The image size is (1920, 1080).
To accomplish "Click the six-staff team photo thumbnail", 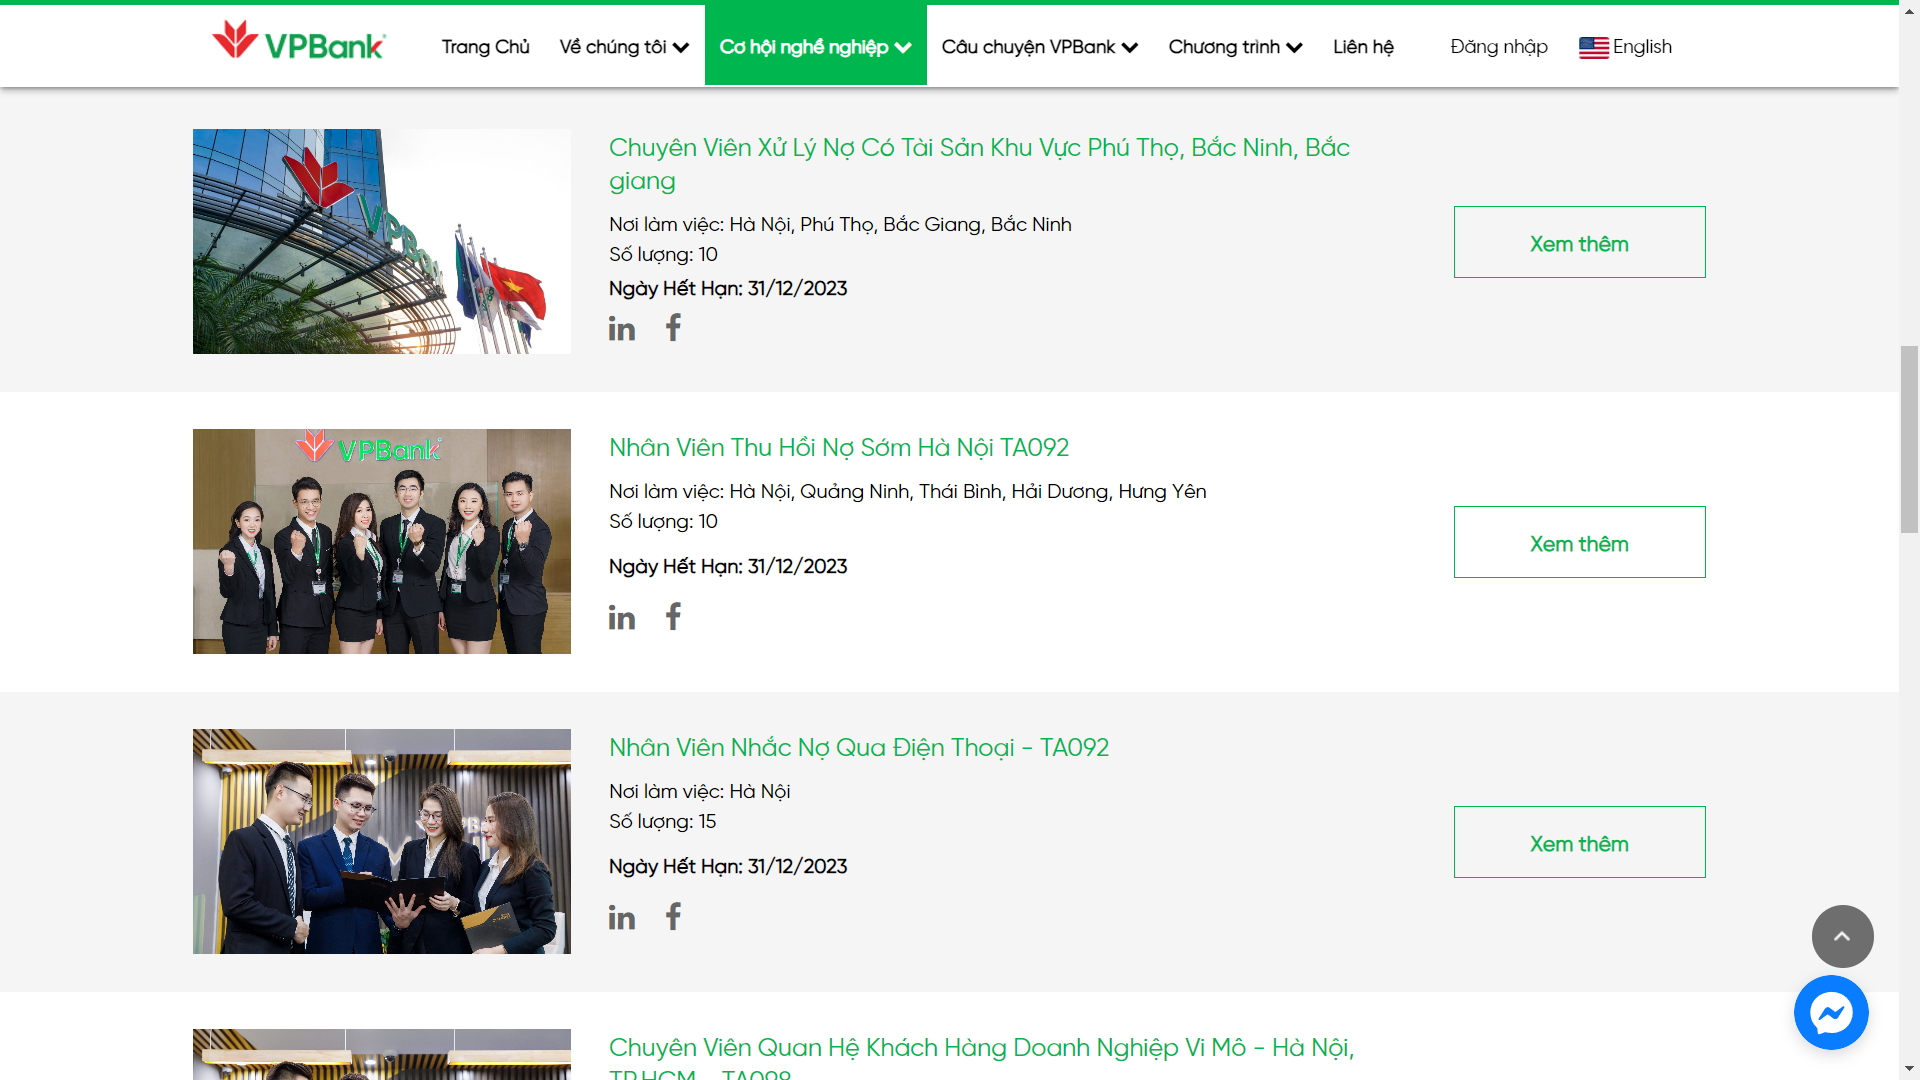I will pos(382,541).
